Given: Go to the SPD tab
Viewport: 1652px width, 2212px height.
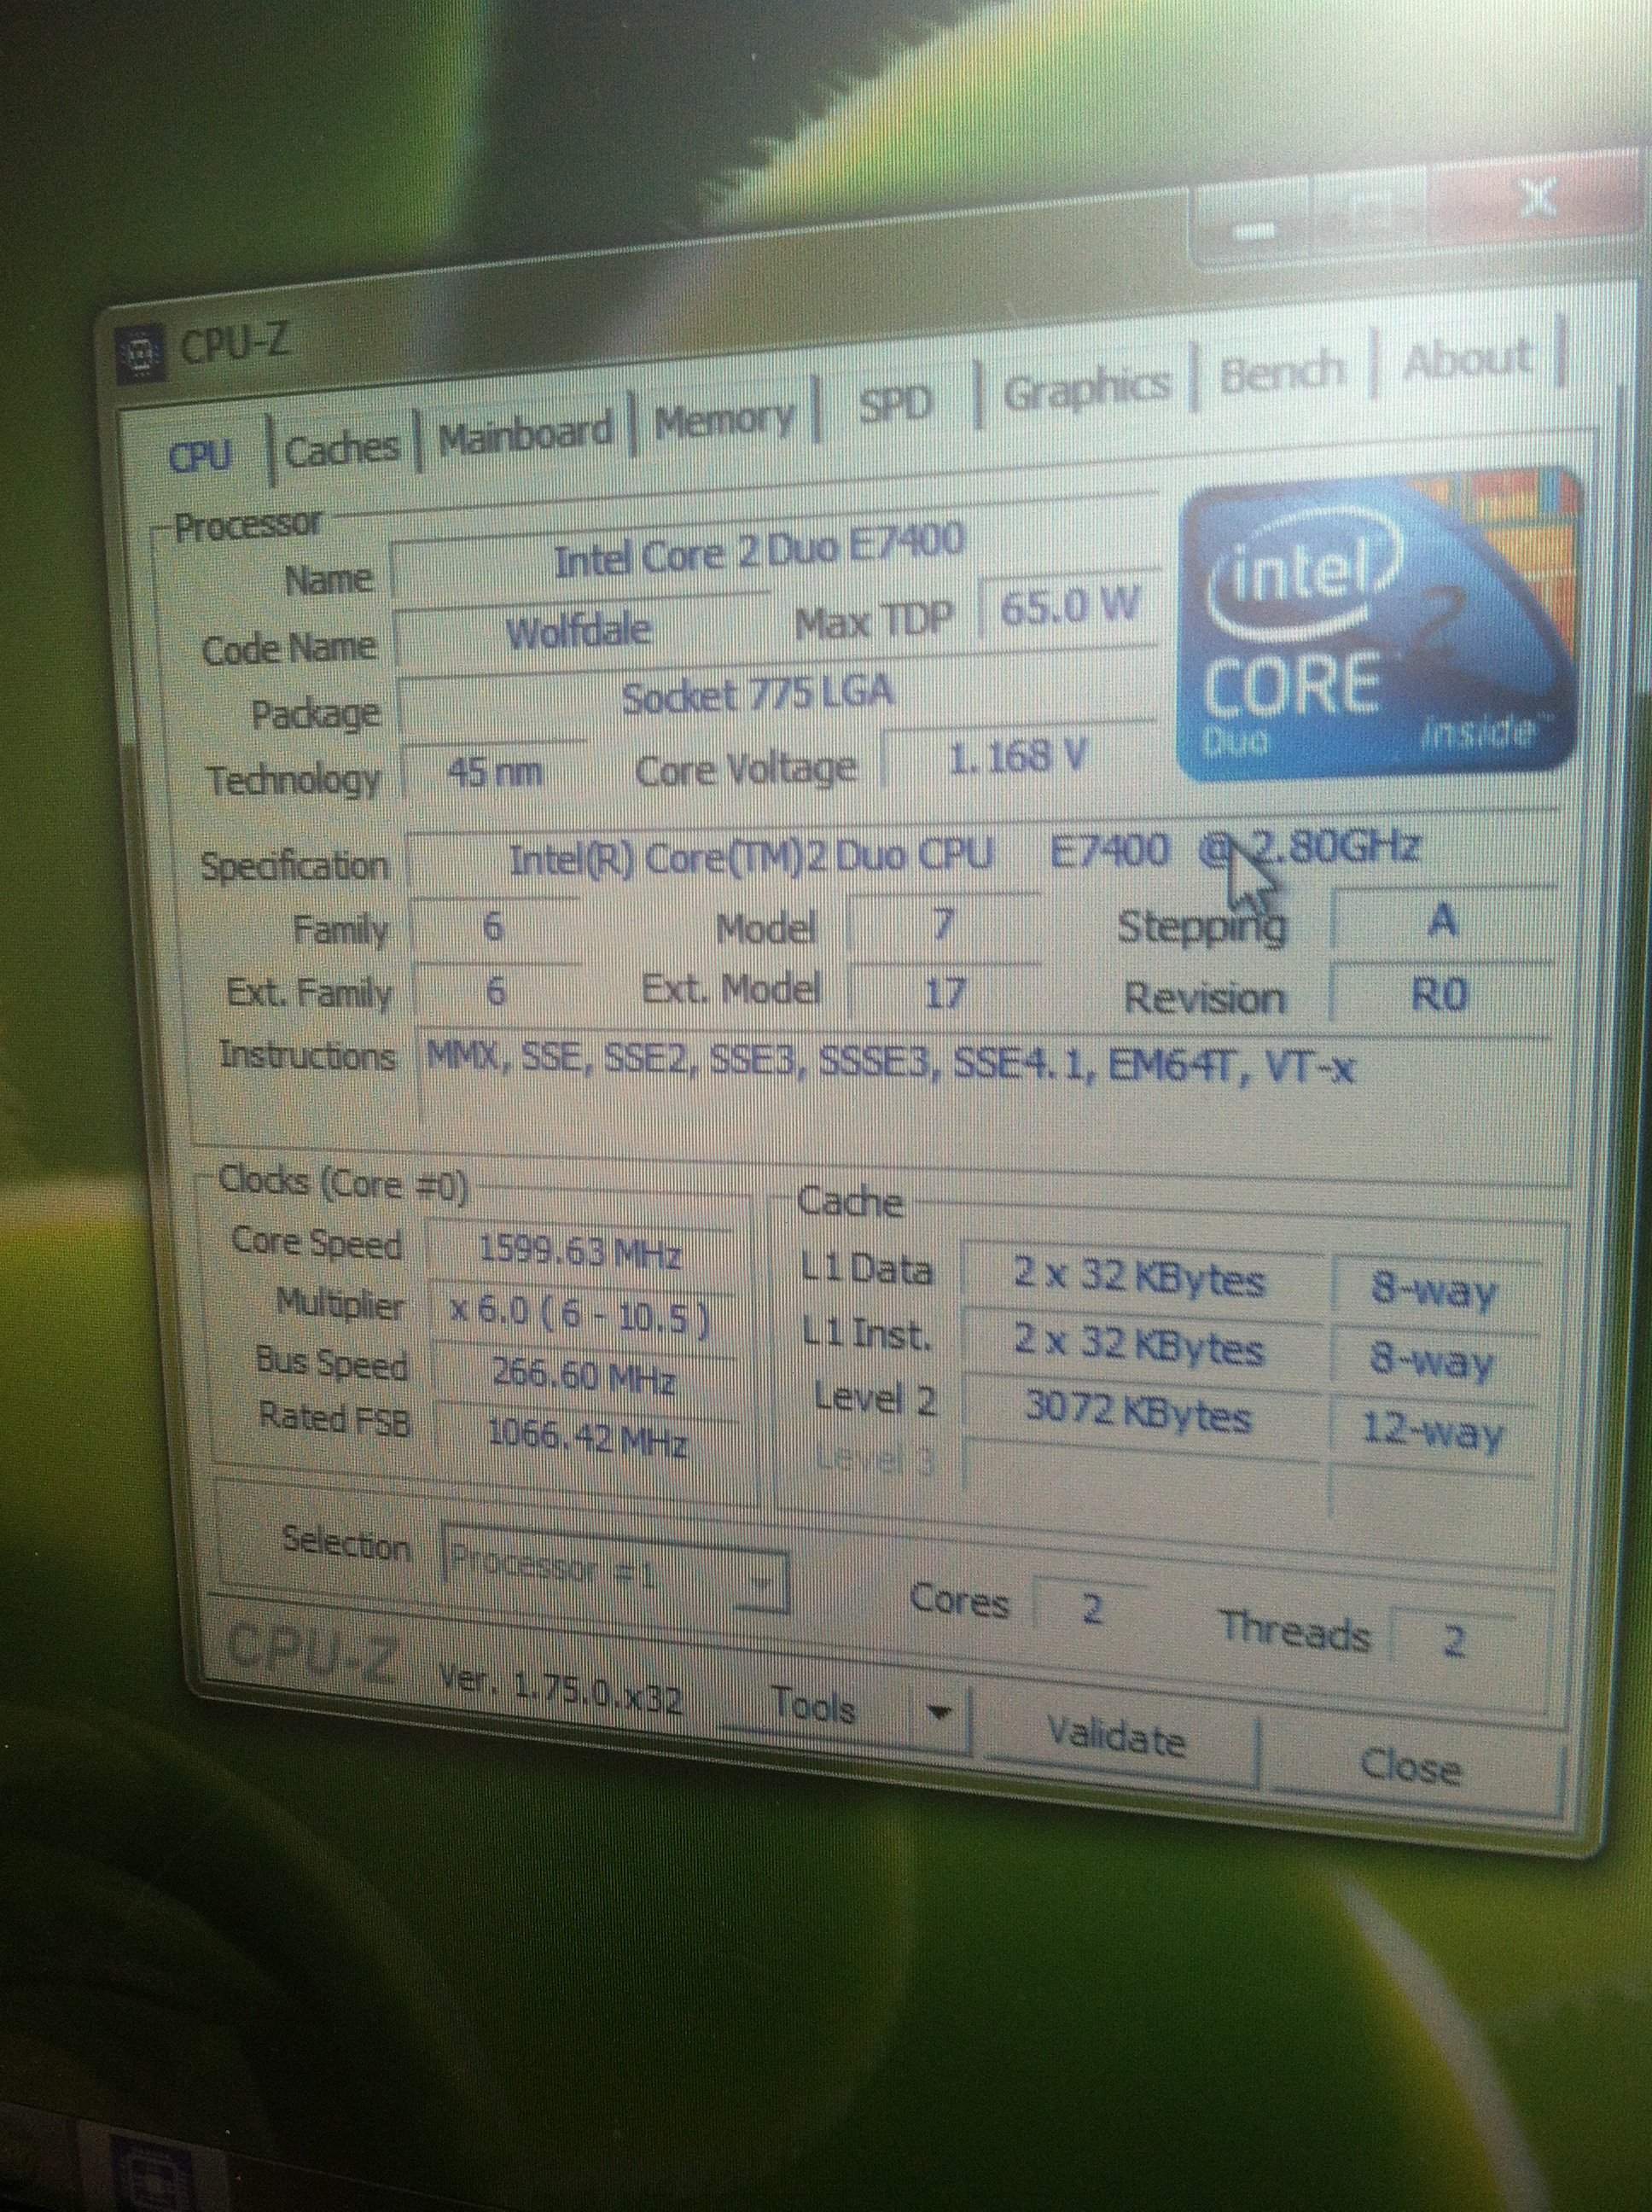Looking at the screenshot, I should click(x=895, y=402).
